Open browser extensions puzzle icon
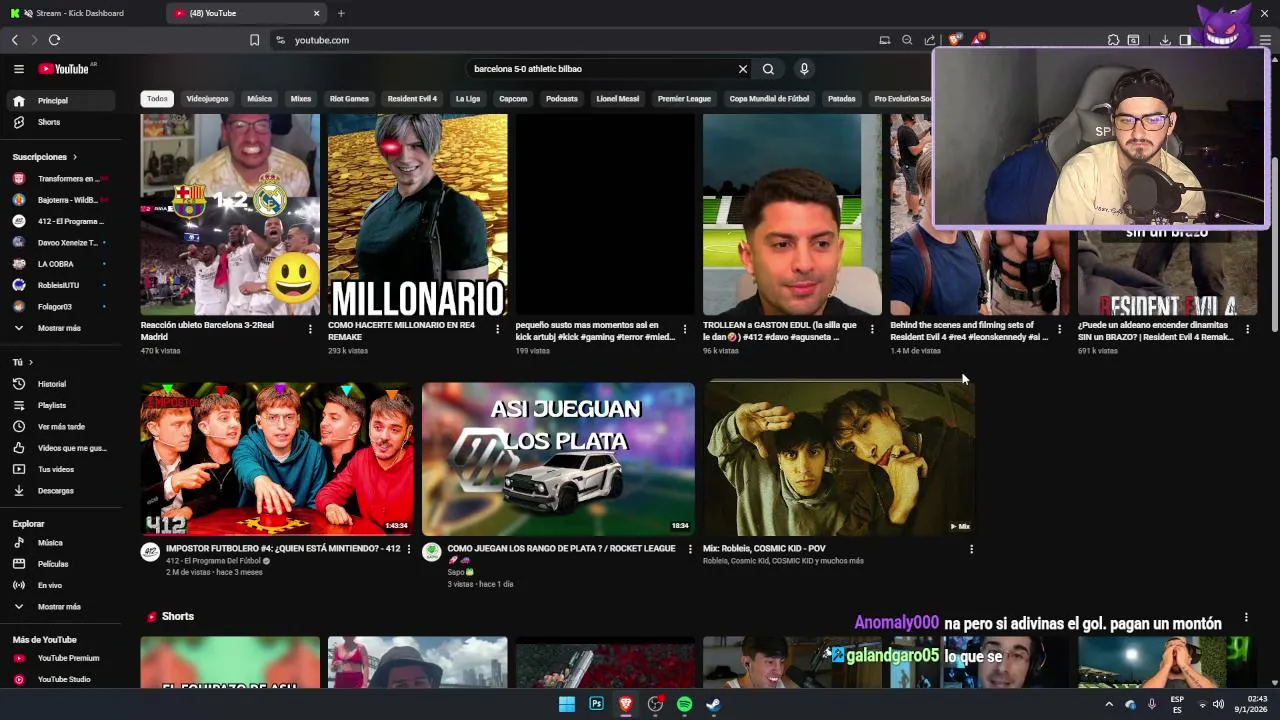This screenshot has width=1280, height=720. click(x=1113, y=40)
